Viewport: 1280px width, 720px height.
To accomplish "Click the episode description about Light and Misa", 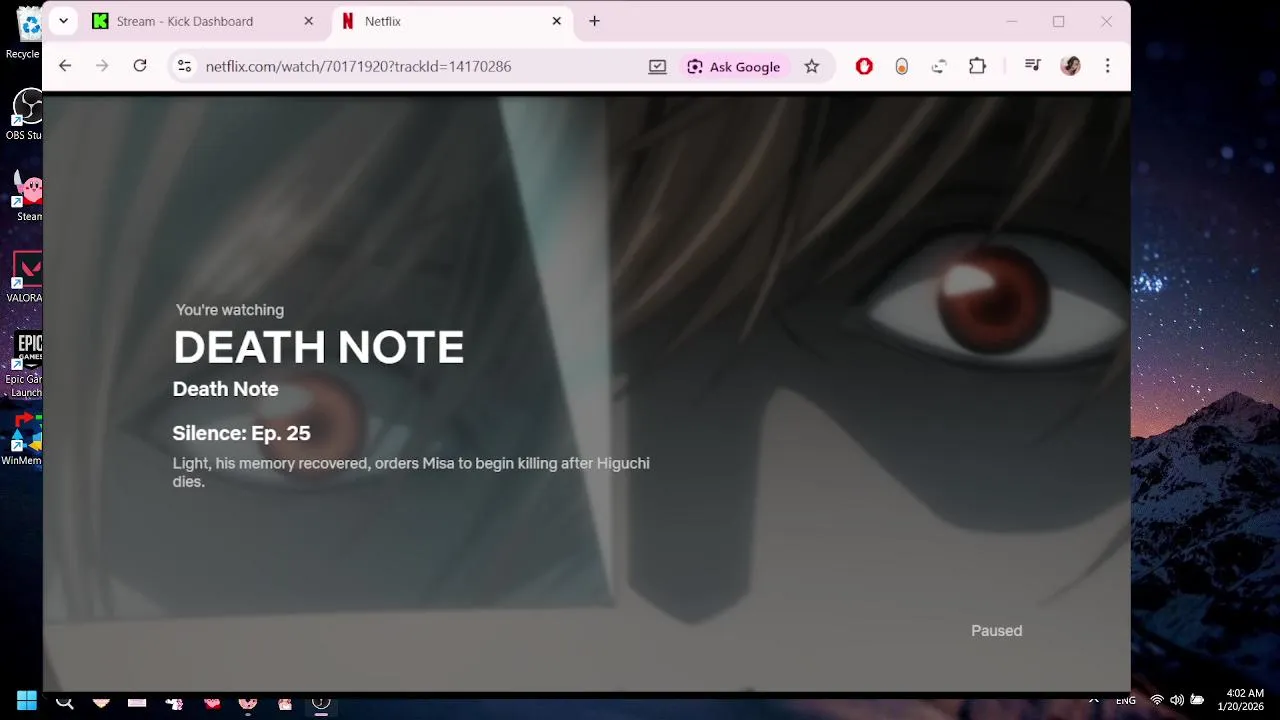I will point(411,472).
